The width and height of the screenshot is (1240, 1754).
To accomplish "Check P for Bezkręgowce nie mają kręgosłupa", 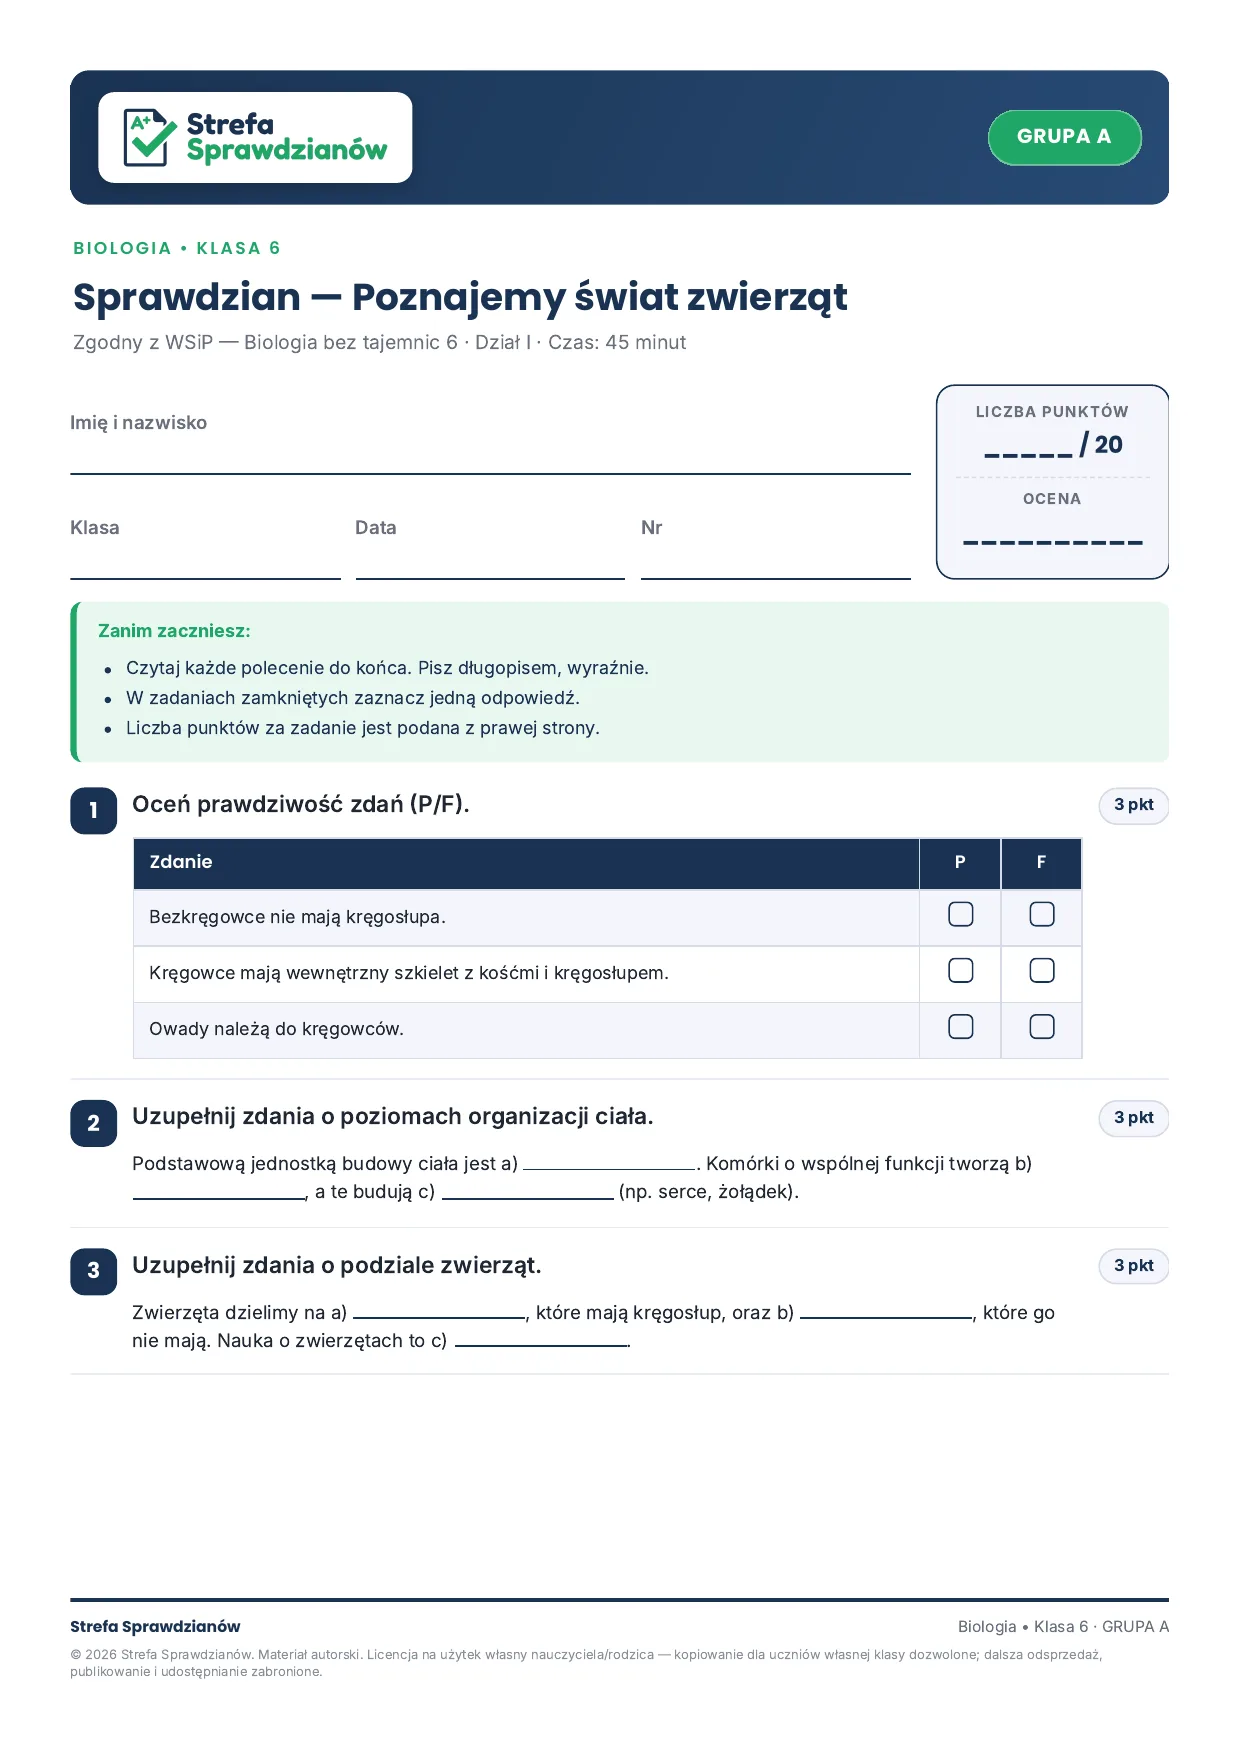I will pos(960,914).
